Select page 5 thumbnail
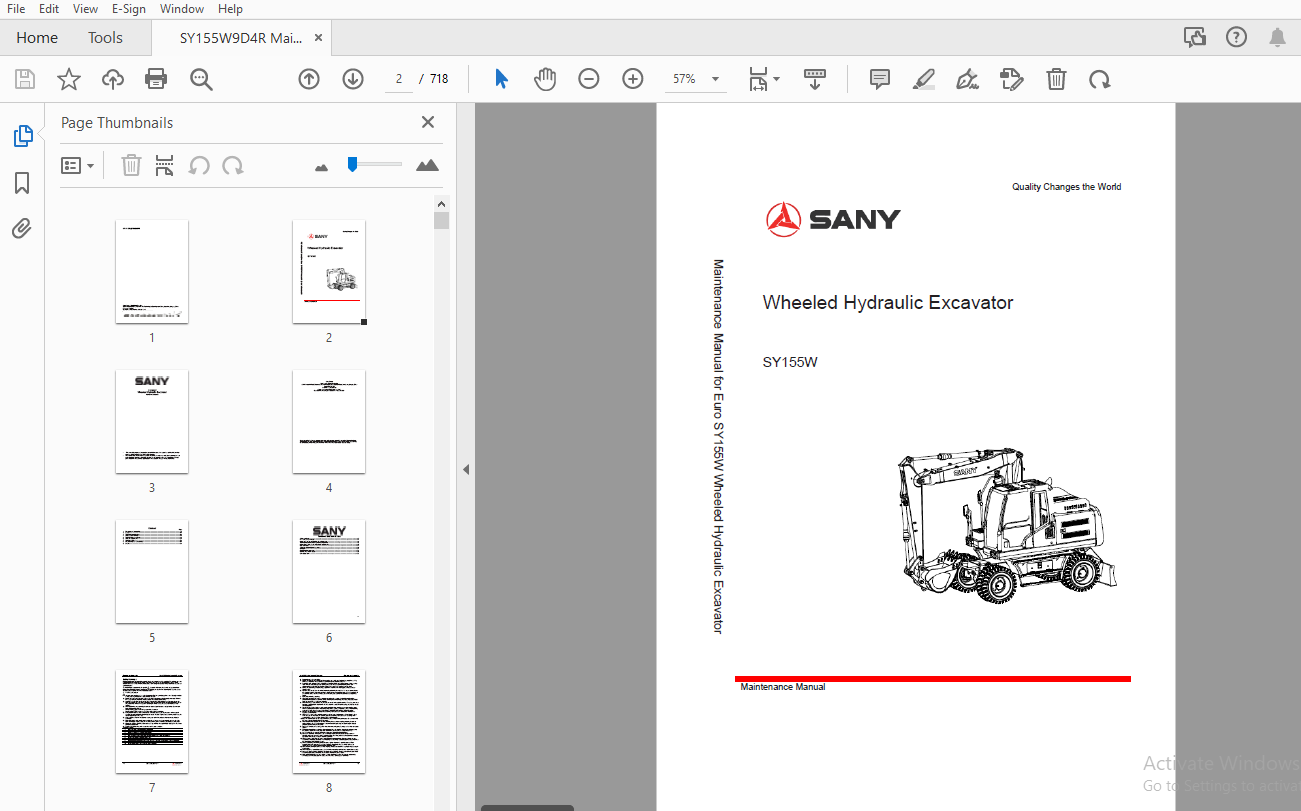This screenshot has width=1301, height=811. (x=152, y=572)
